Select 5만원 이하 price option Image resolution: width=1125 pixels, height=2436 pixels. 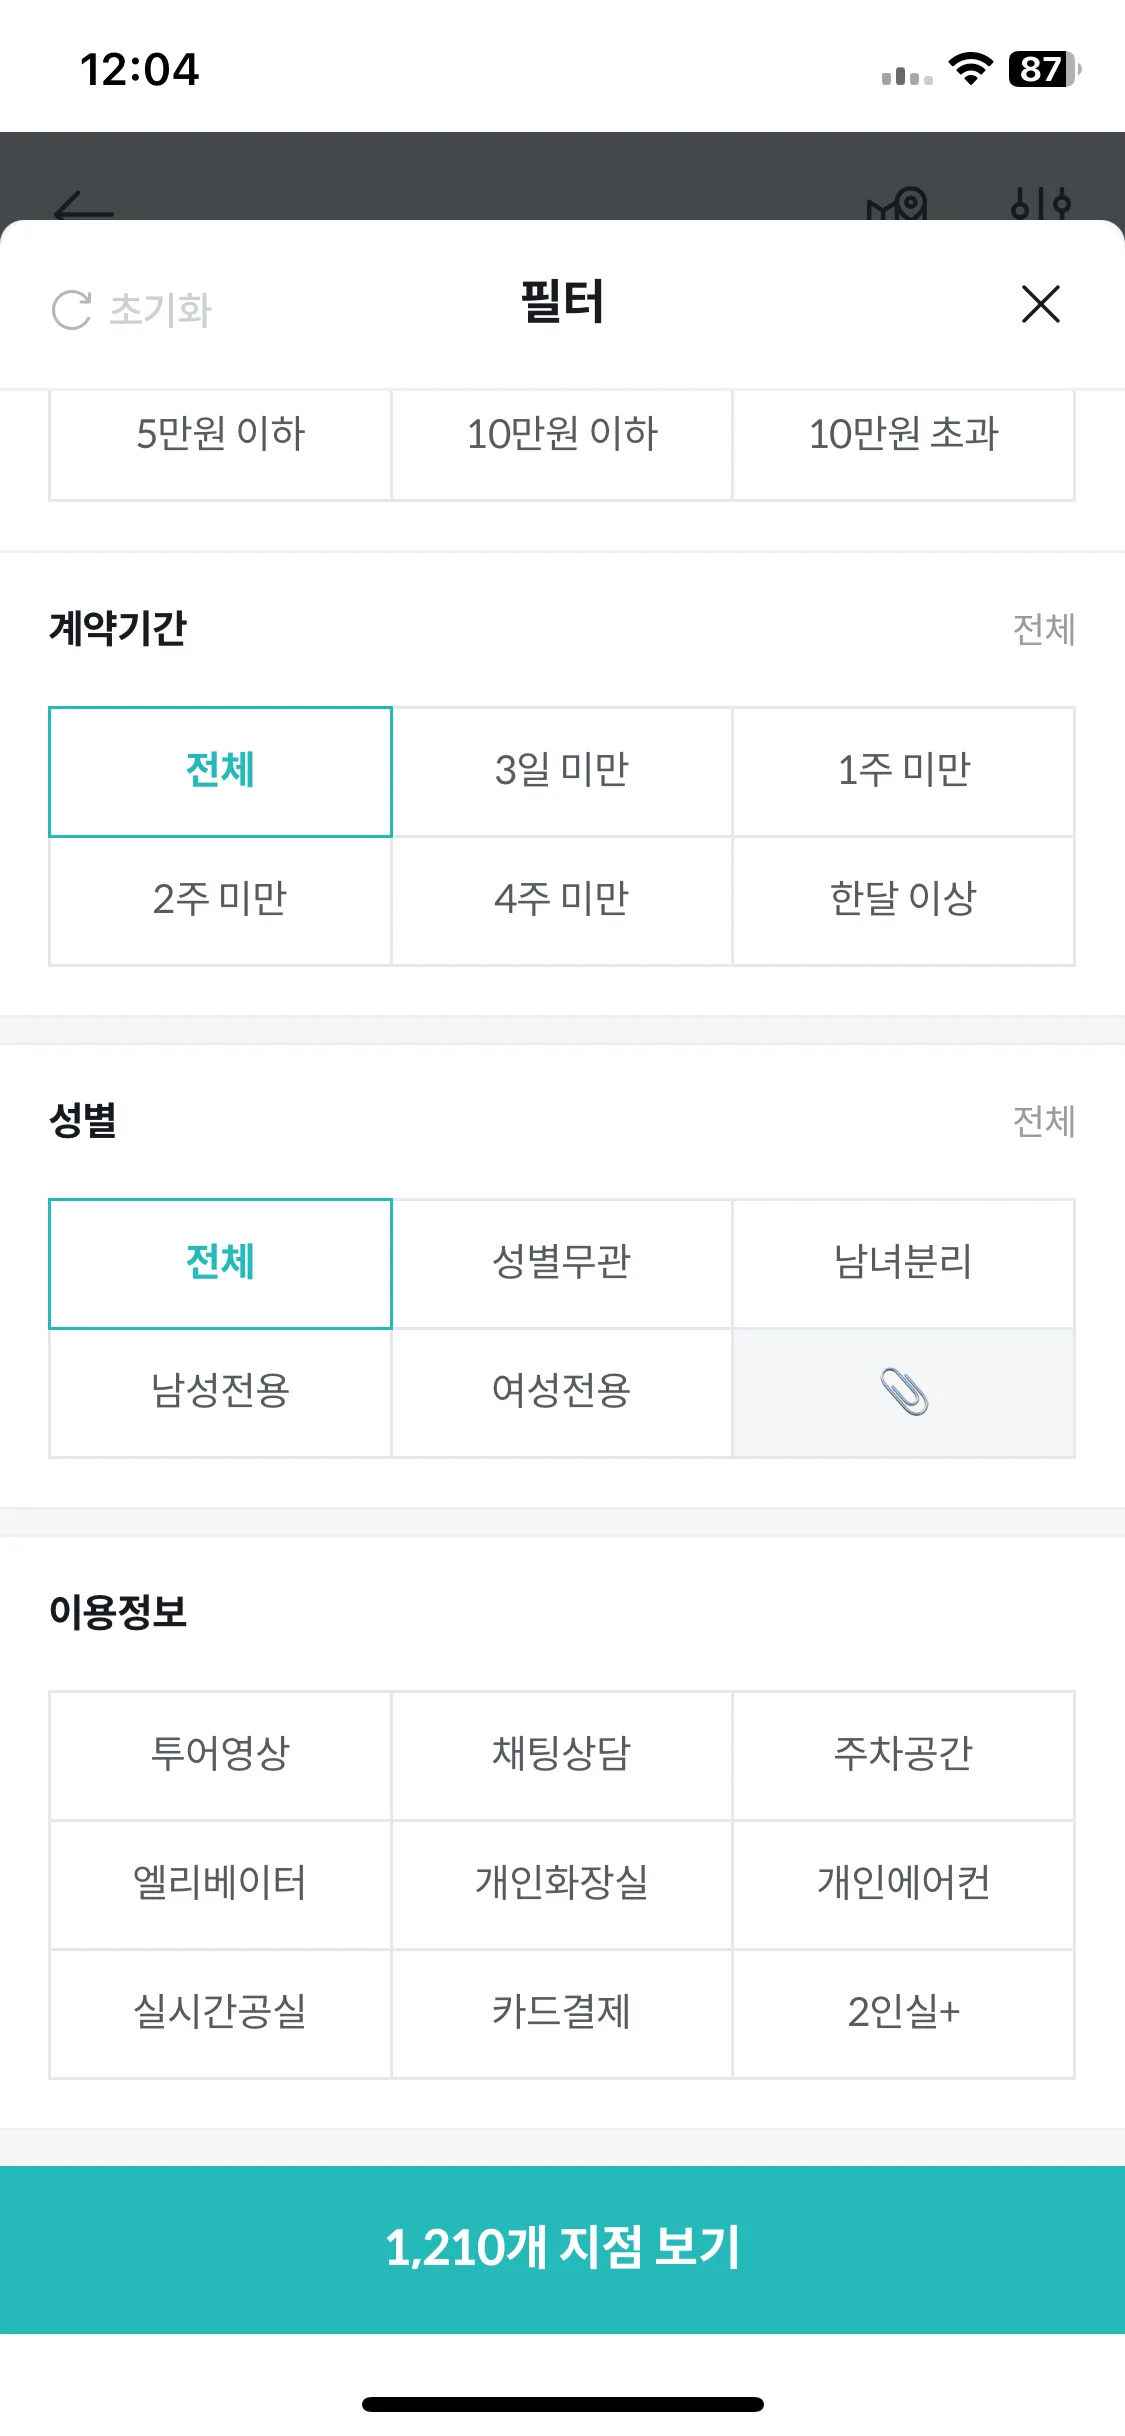tap(220, 435)
